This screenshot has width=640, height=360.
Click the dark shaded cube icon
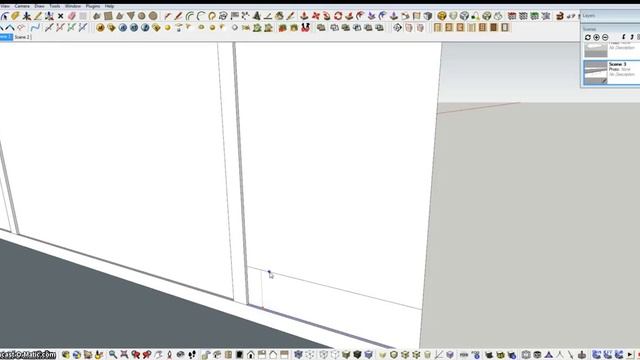click(x=428, y=16)
